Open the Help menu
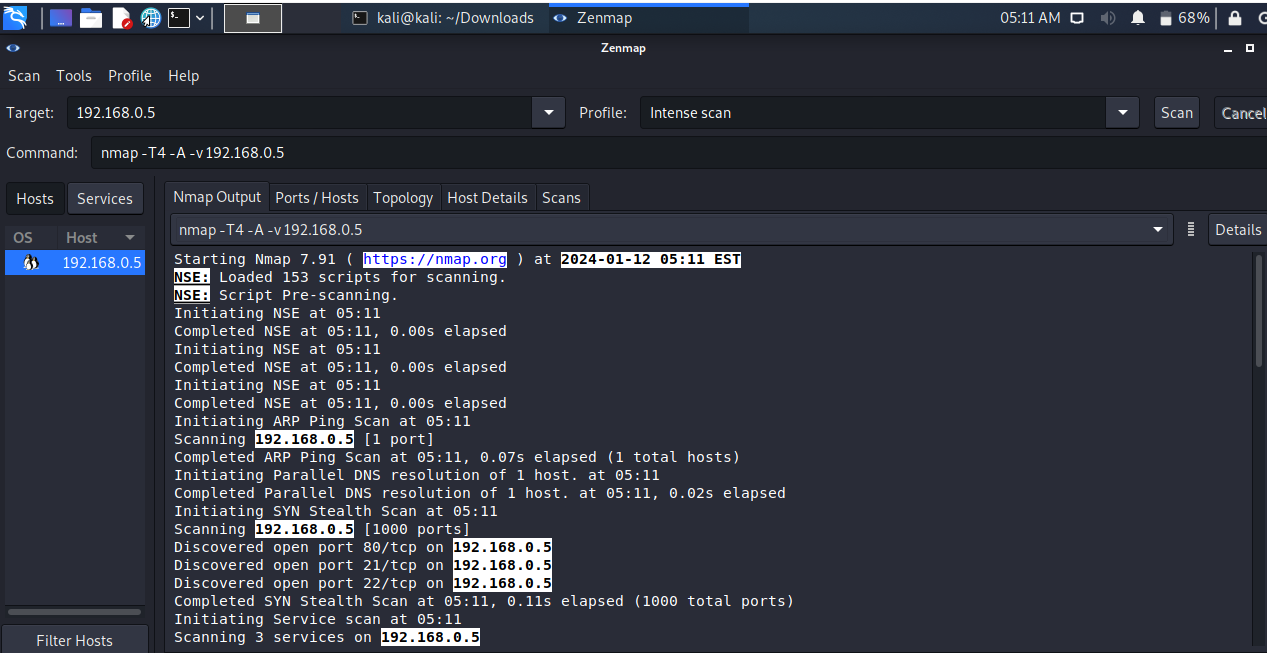 (x=184, y=76)
